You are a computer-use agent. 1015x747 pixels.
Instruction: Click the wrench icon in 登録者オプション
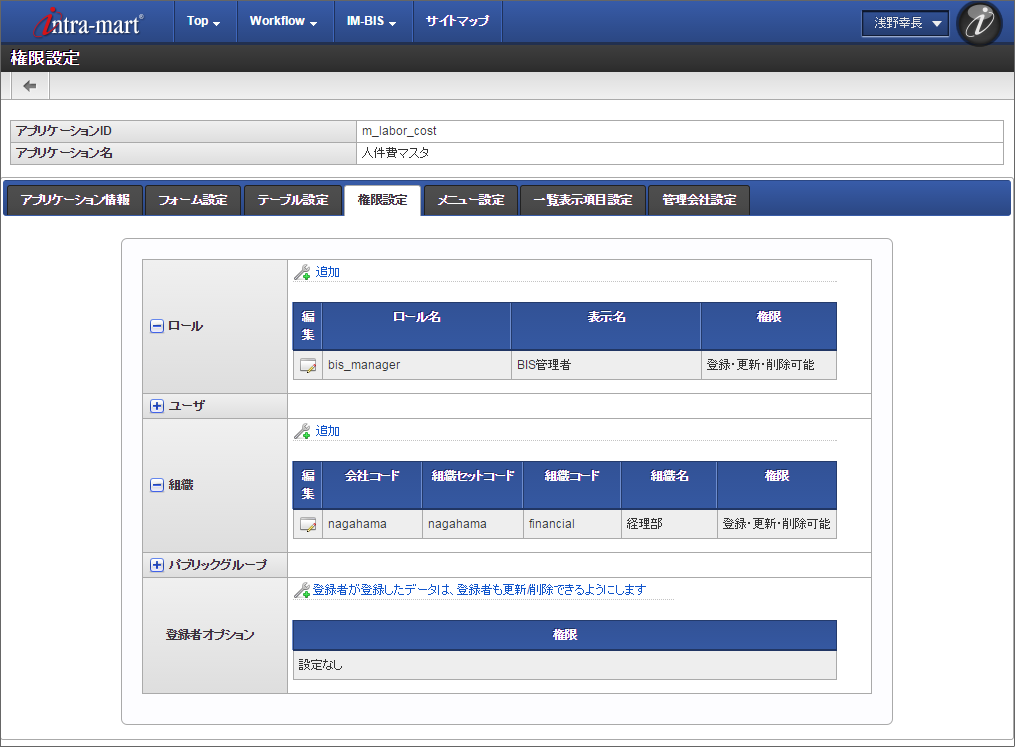[302, 590]
